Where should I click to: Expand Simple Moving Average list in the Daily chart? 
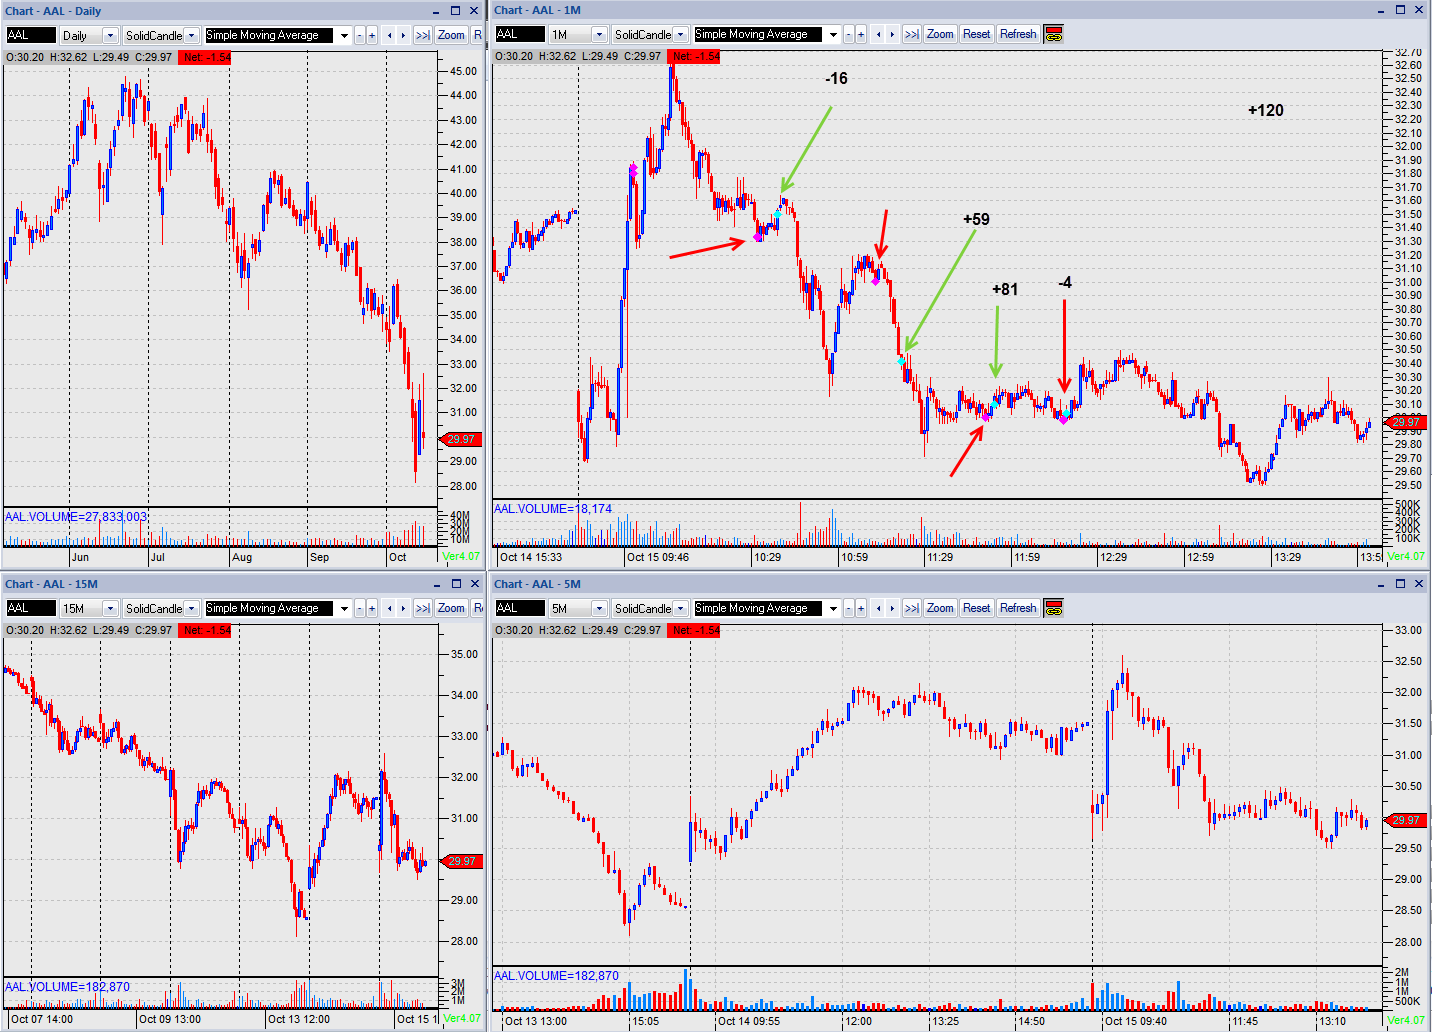(x=344, y=35)
